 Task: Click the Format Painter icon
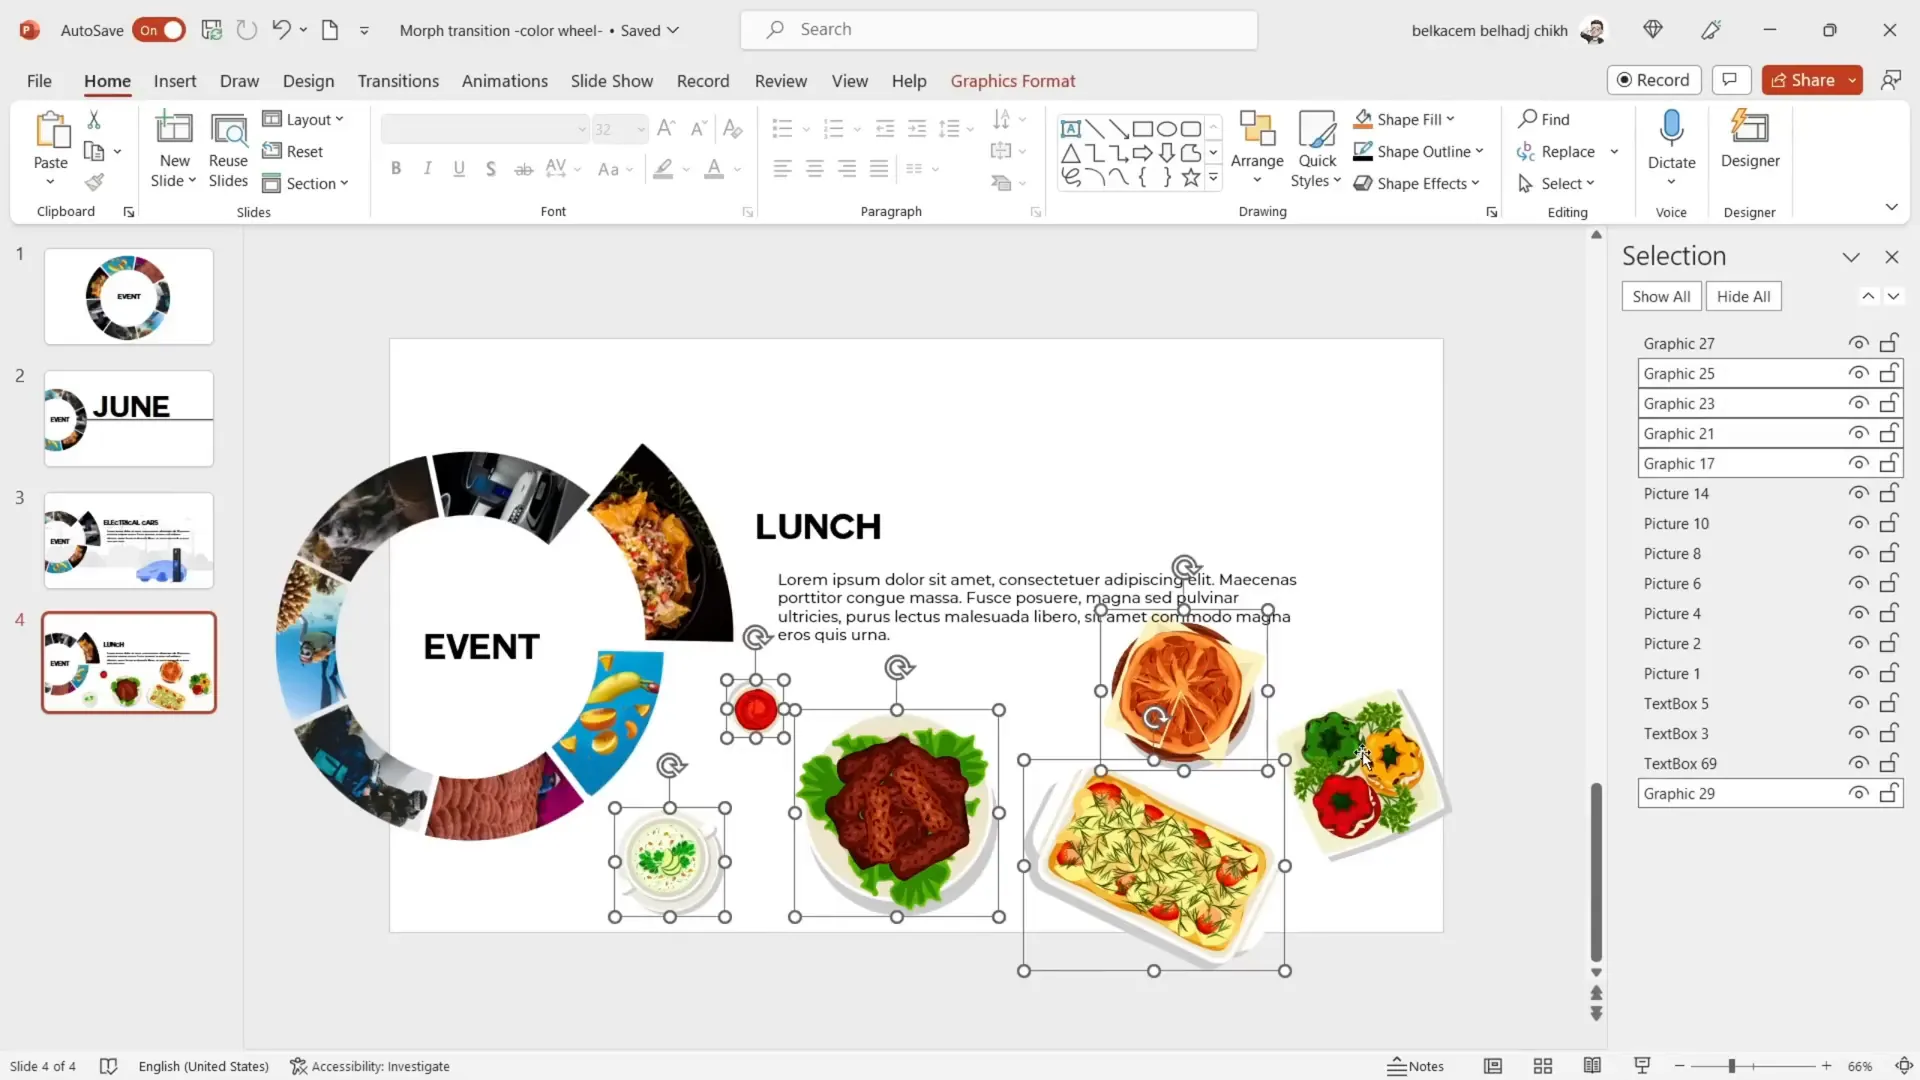point(94,183)
